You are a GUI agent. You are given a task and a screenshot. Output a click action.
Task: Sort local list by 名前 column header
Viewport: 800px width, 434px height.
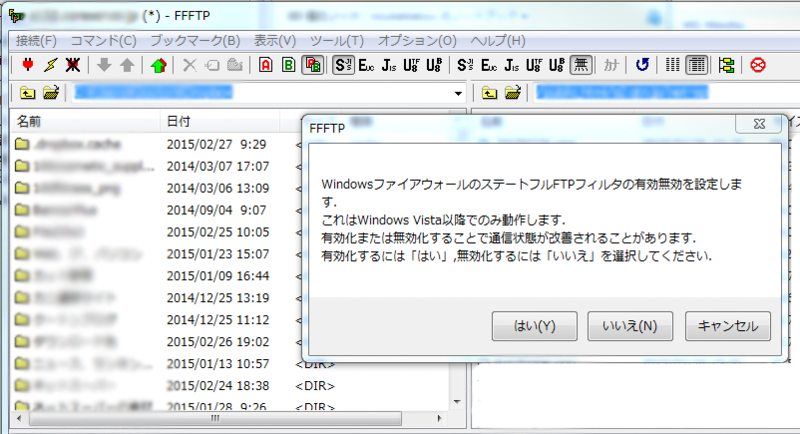(x=85, y=121)
